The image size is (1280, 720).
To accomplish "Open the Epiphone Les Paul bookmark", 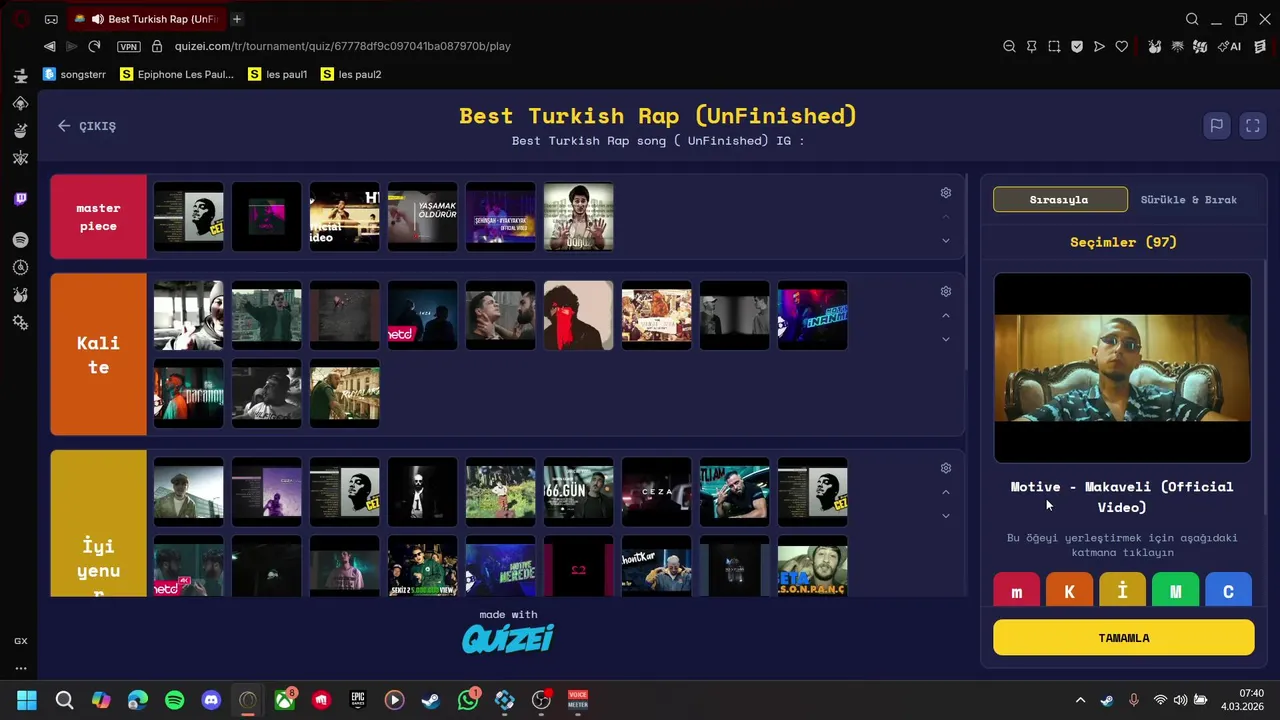I will click(x=177, y=74).
